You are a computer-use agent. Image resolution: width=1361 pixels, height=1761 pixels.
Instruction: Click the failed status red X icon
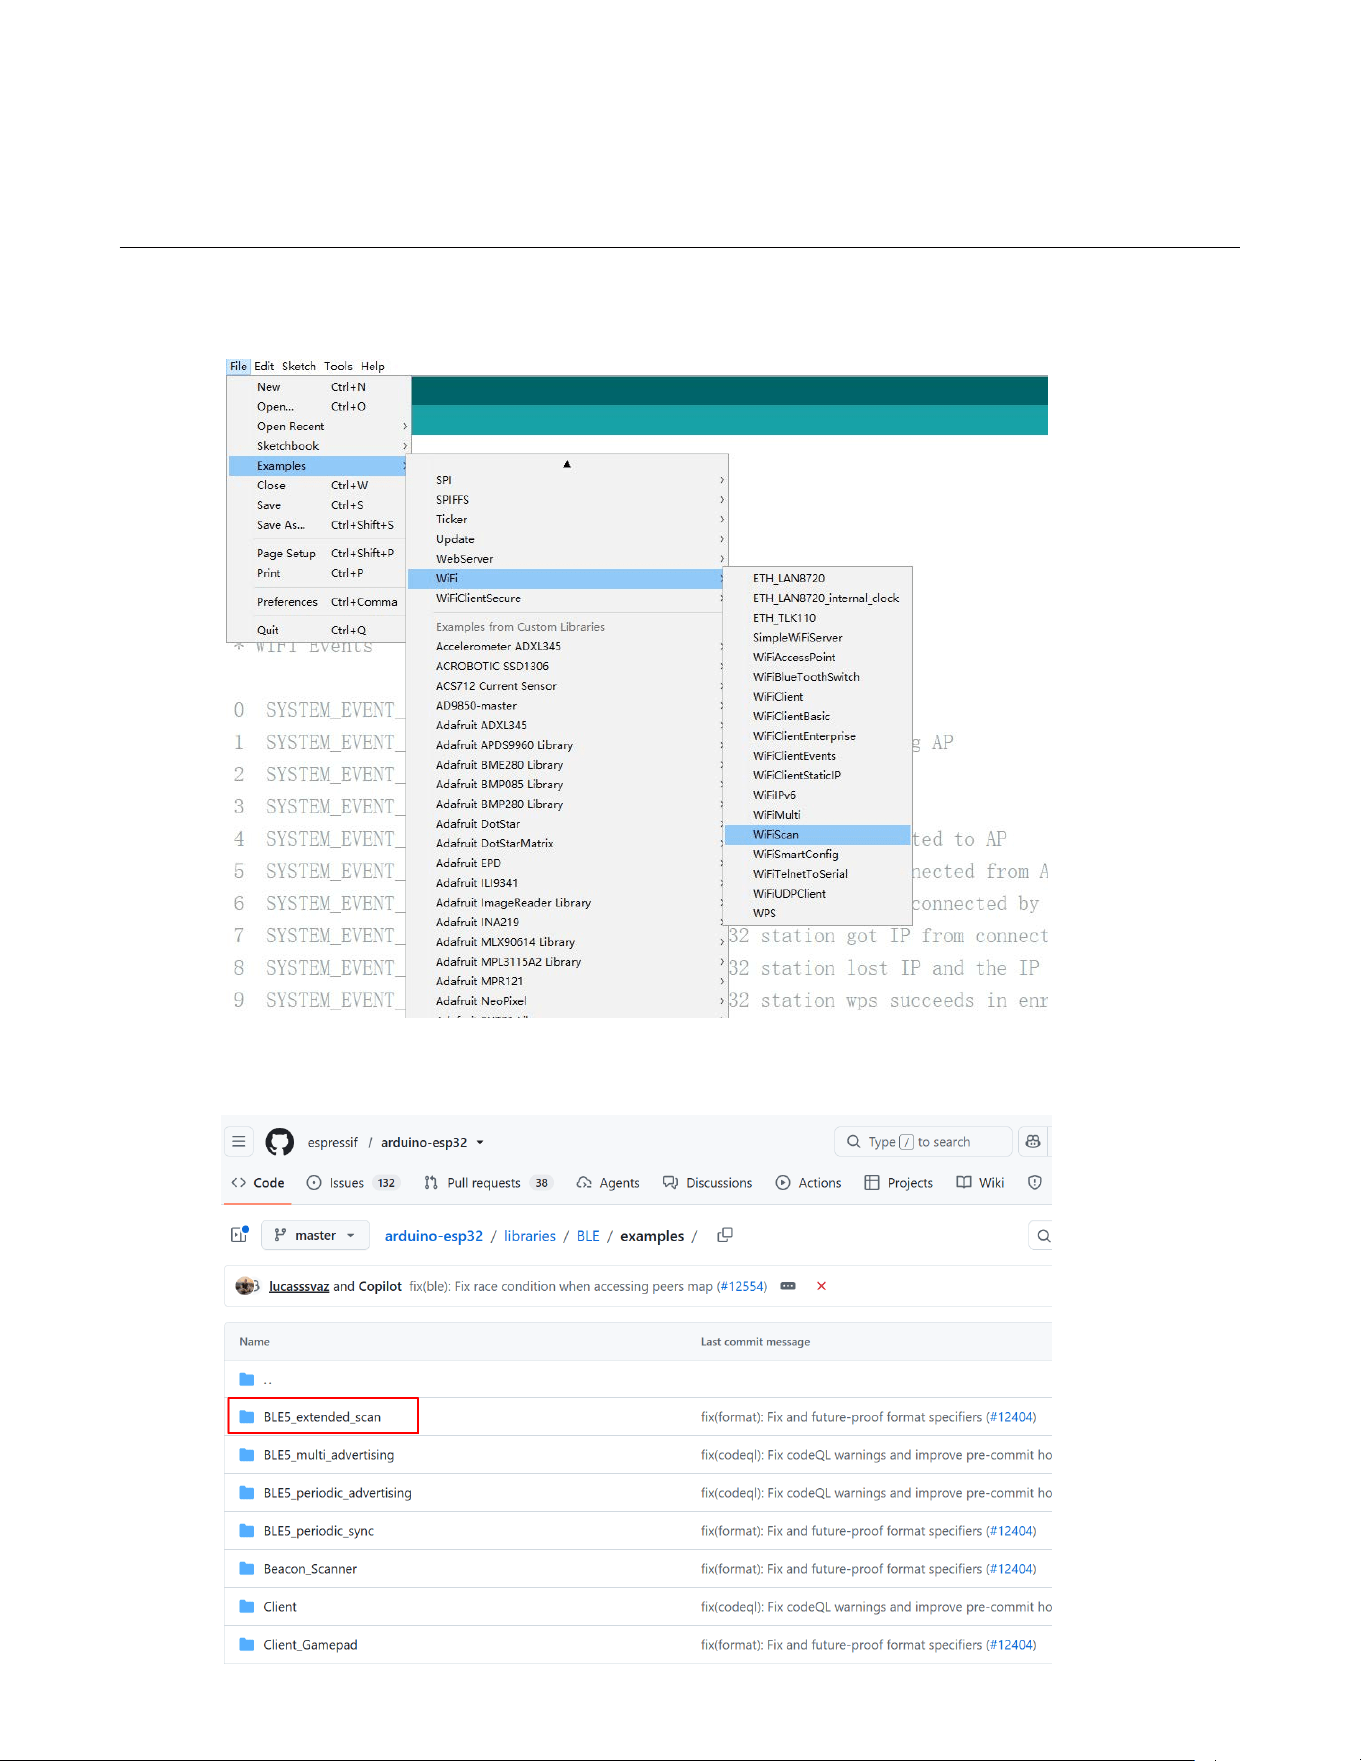821,1286
